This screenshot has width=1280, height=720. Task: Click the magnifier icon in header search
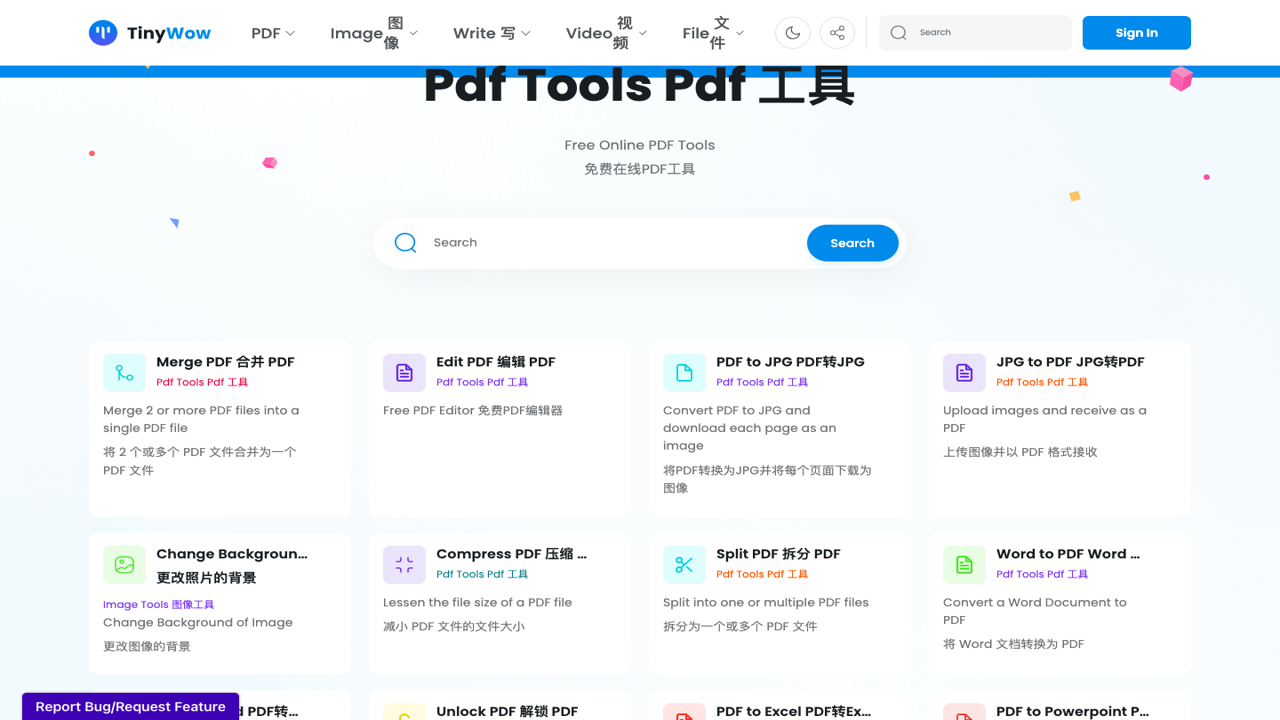[898, 33]
